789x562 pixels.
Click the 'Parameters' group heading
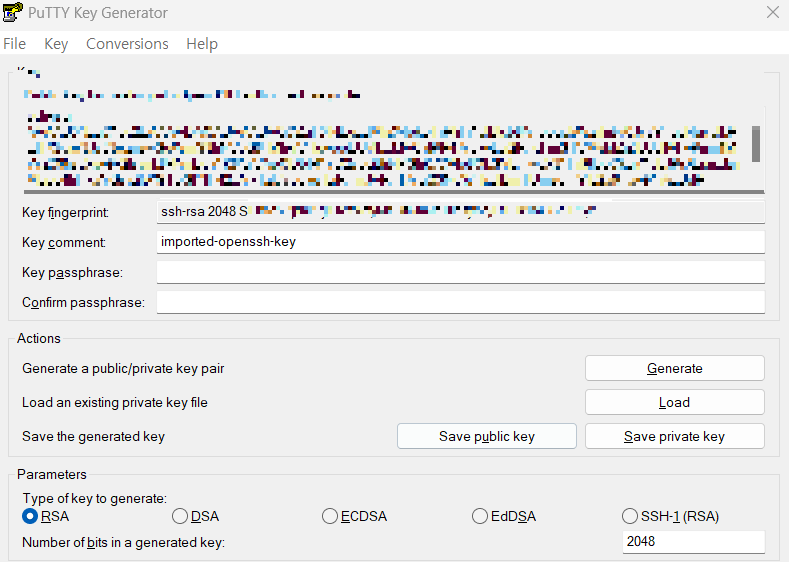point(52,474)
